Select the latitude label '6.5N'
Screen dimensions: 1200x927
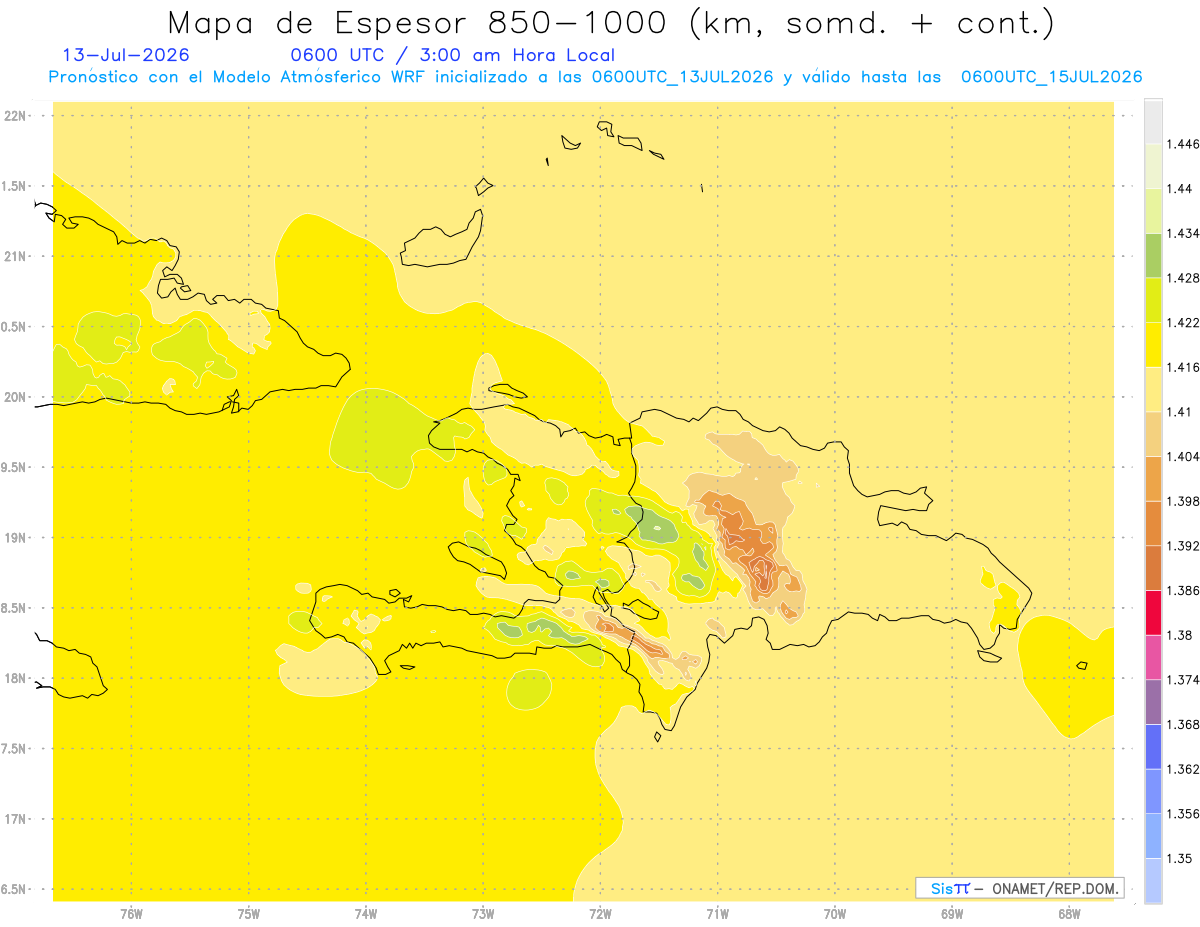15,890
